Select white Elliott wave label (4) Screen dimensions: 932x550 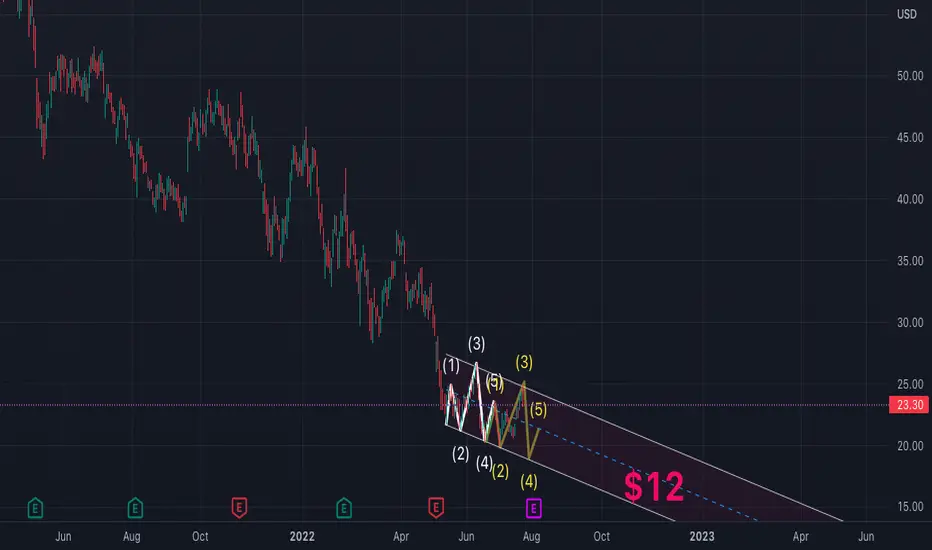click(x=484, y=463)
